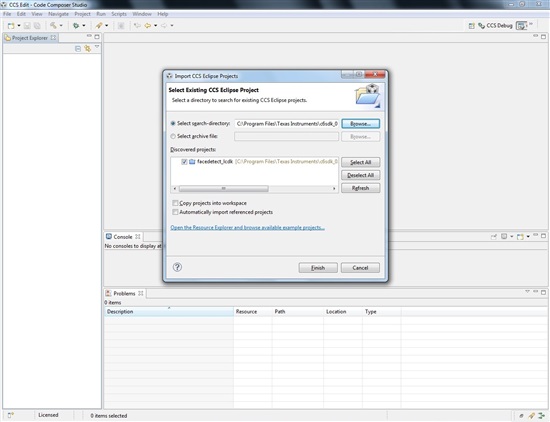This screenshot has width=550, height=422.
Task: Click the projects list right scroll arrow
Action: [334, 189]
